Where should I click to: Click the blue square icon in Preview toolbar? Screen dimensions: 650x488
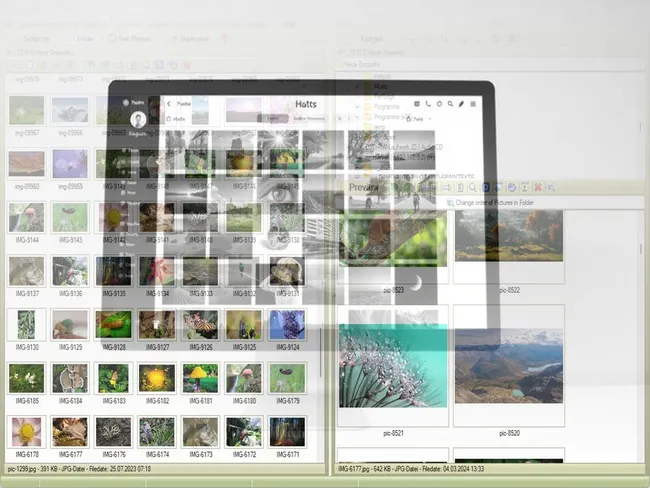[485, 187]
